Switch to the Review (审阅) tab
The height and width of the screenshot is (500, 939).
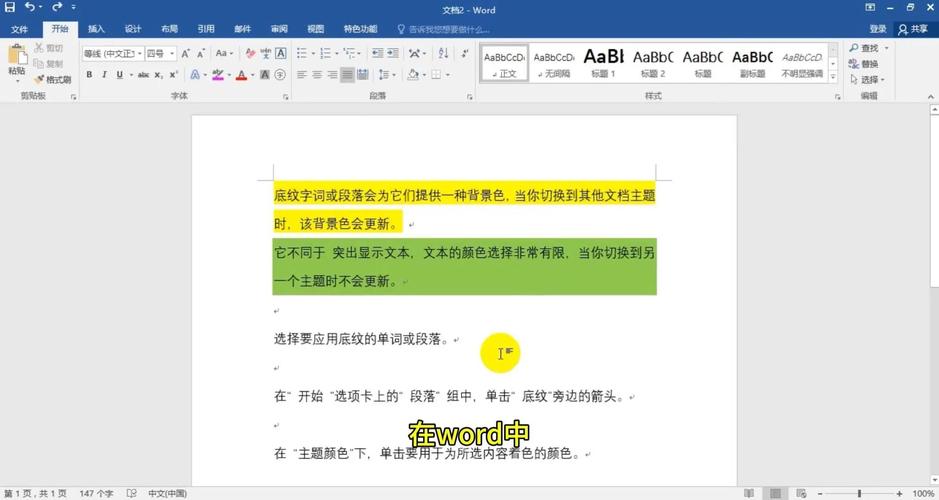point(279,29)
